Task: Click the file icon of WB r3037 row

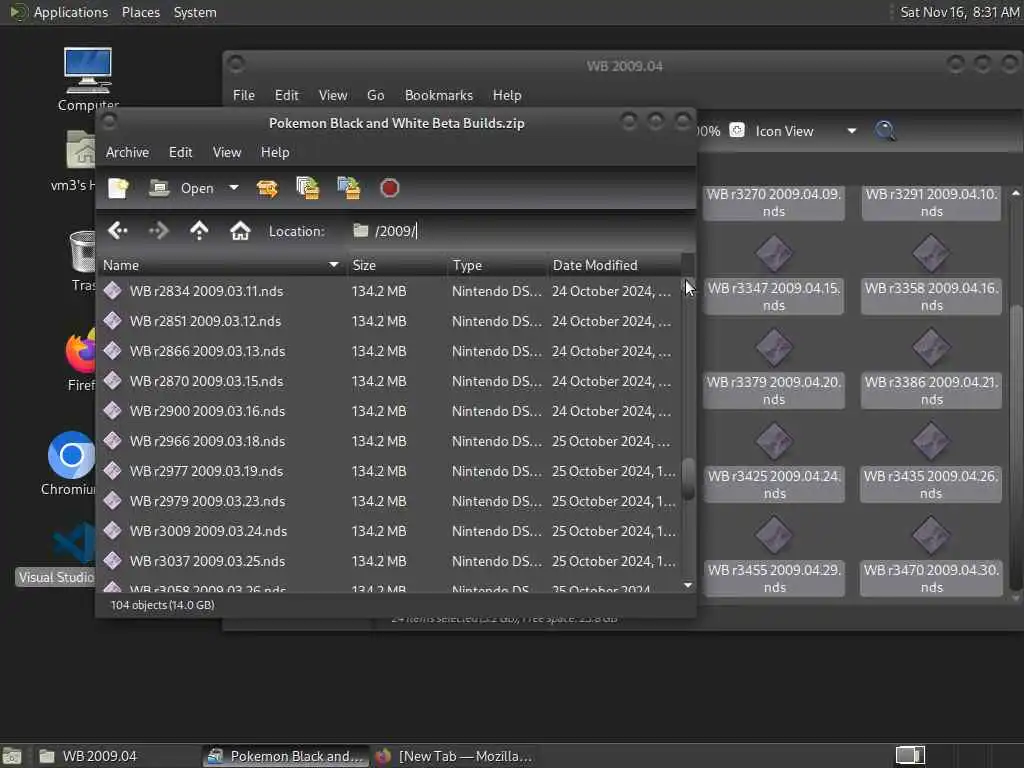Action: (112, 561)
